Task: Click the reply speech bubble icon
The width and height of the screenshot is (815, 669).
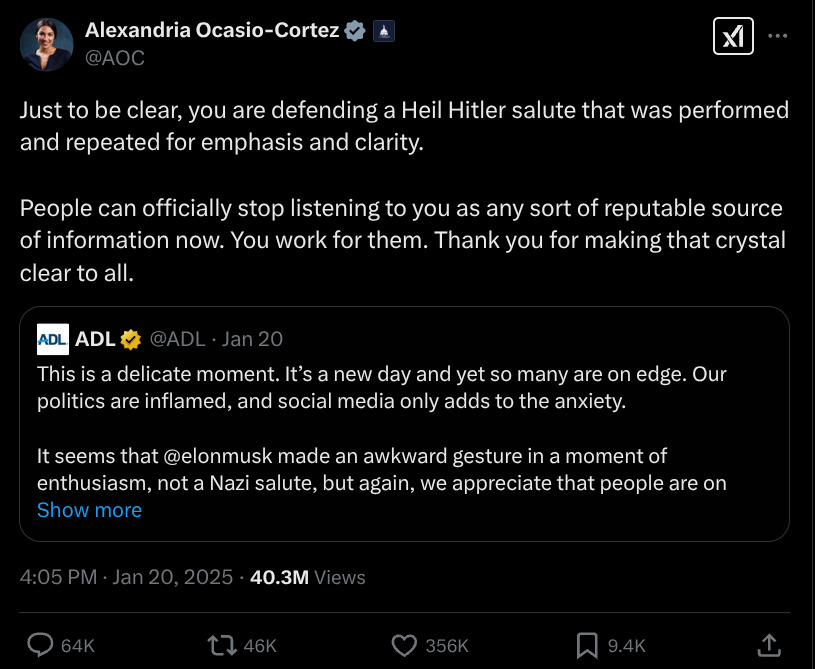Action: (x=40, y=644)
